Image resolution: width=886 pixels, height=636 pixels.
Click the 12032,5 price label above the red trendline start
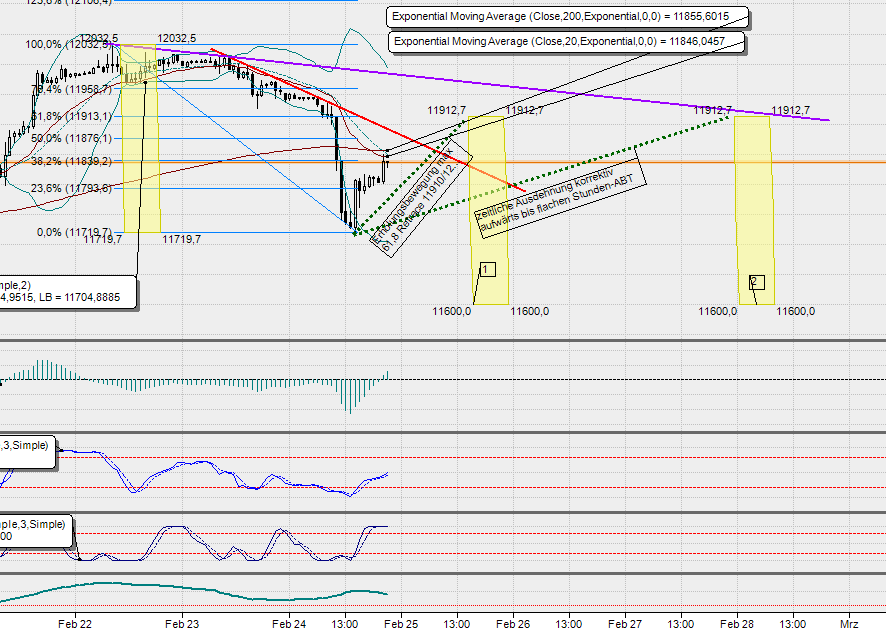pos(177,38)
